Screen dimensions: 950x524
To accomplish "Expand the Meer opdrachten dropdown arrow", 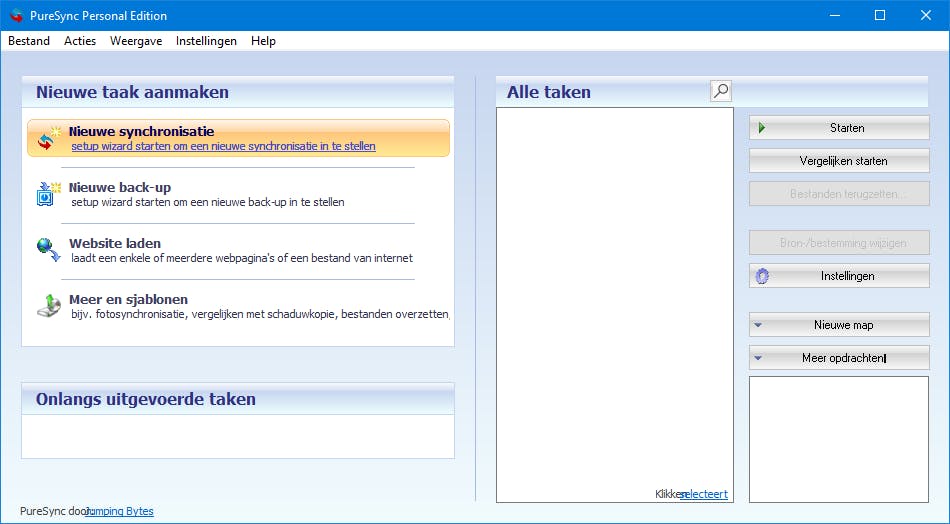I will point(758,358).
